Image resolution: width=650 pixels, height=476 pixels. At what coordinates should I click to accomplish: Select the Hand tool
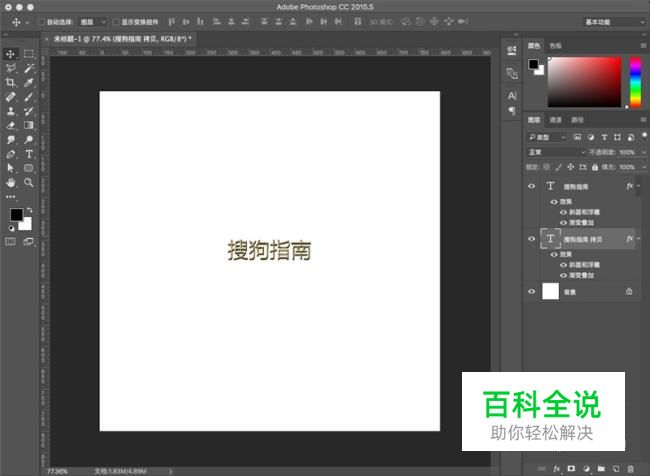pyautogui.click(x=11, y=183)
